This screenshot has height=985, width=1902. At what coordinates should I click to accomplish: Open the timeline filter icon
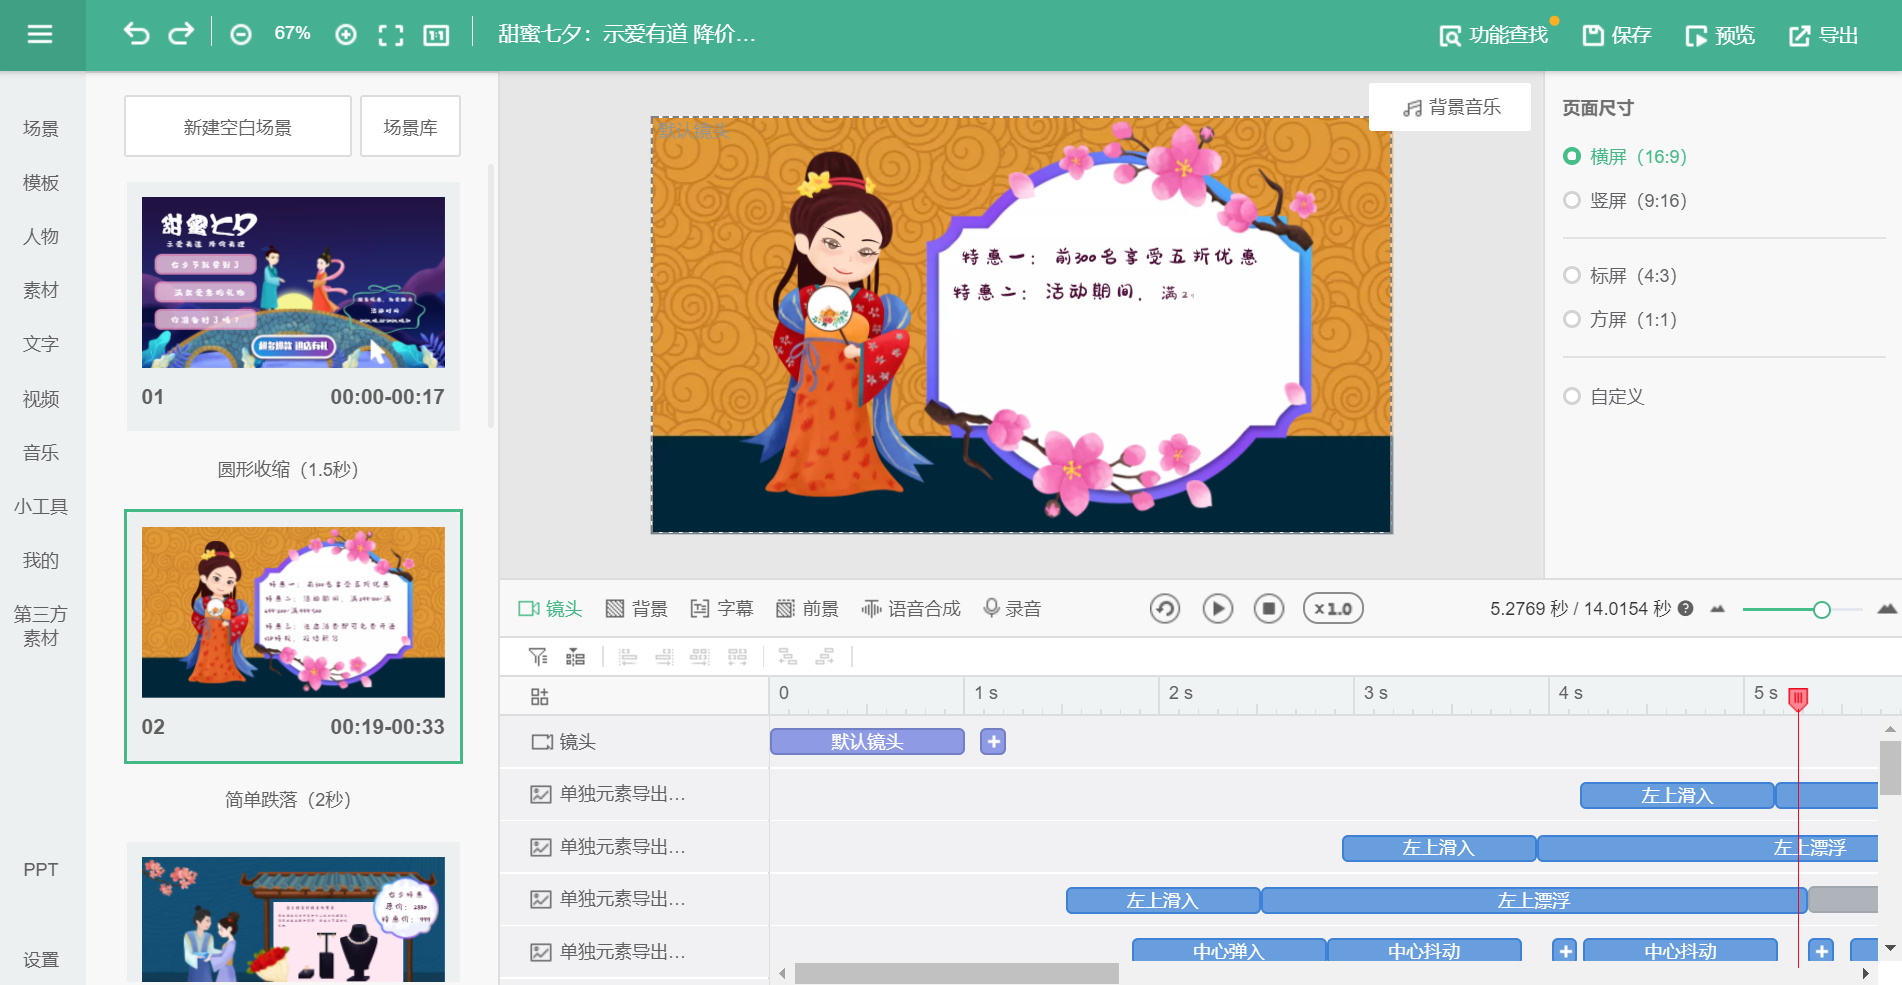click(538, 656)
